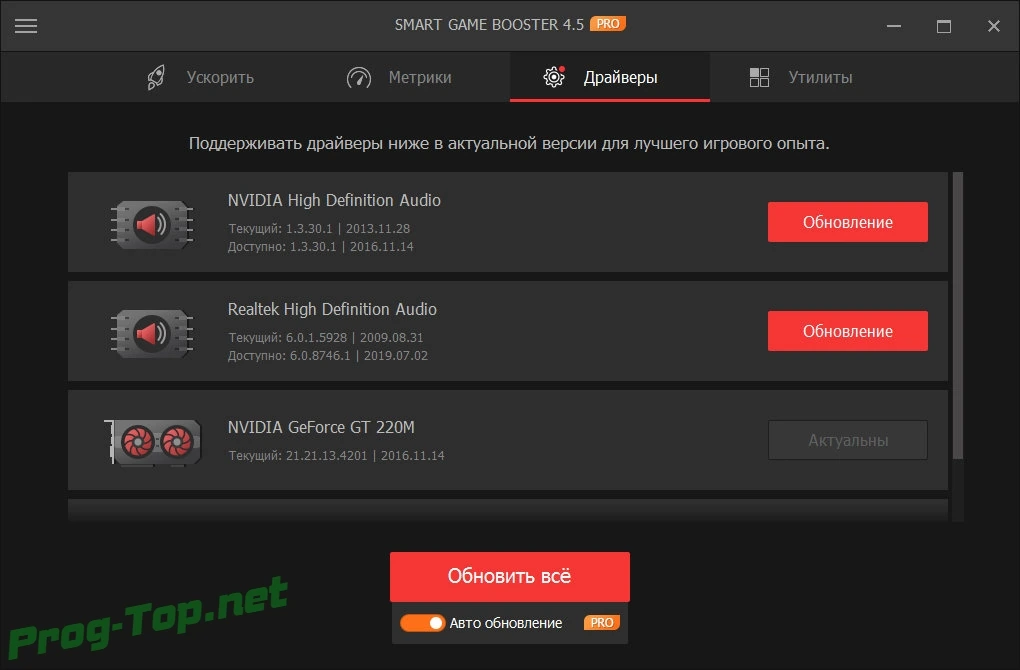Click the Realtek High Definition Audio speaker icon
This screenshot has width=1020, height=670.
[x=152, y=333]
